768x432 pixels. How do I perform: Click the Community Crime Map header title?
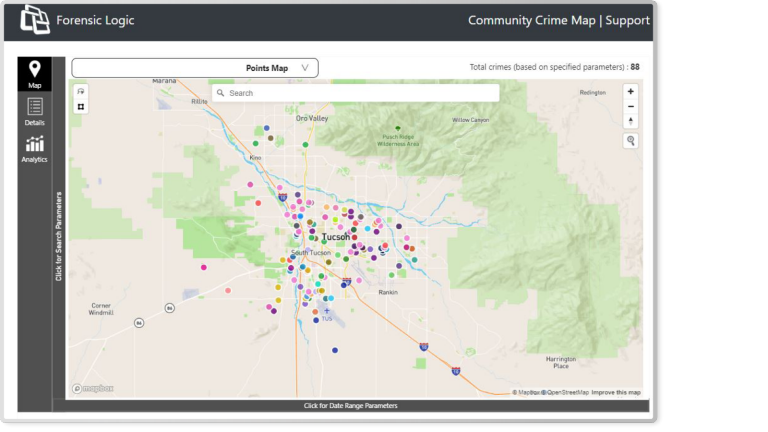[x=531, y=20]
